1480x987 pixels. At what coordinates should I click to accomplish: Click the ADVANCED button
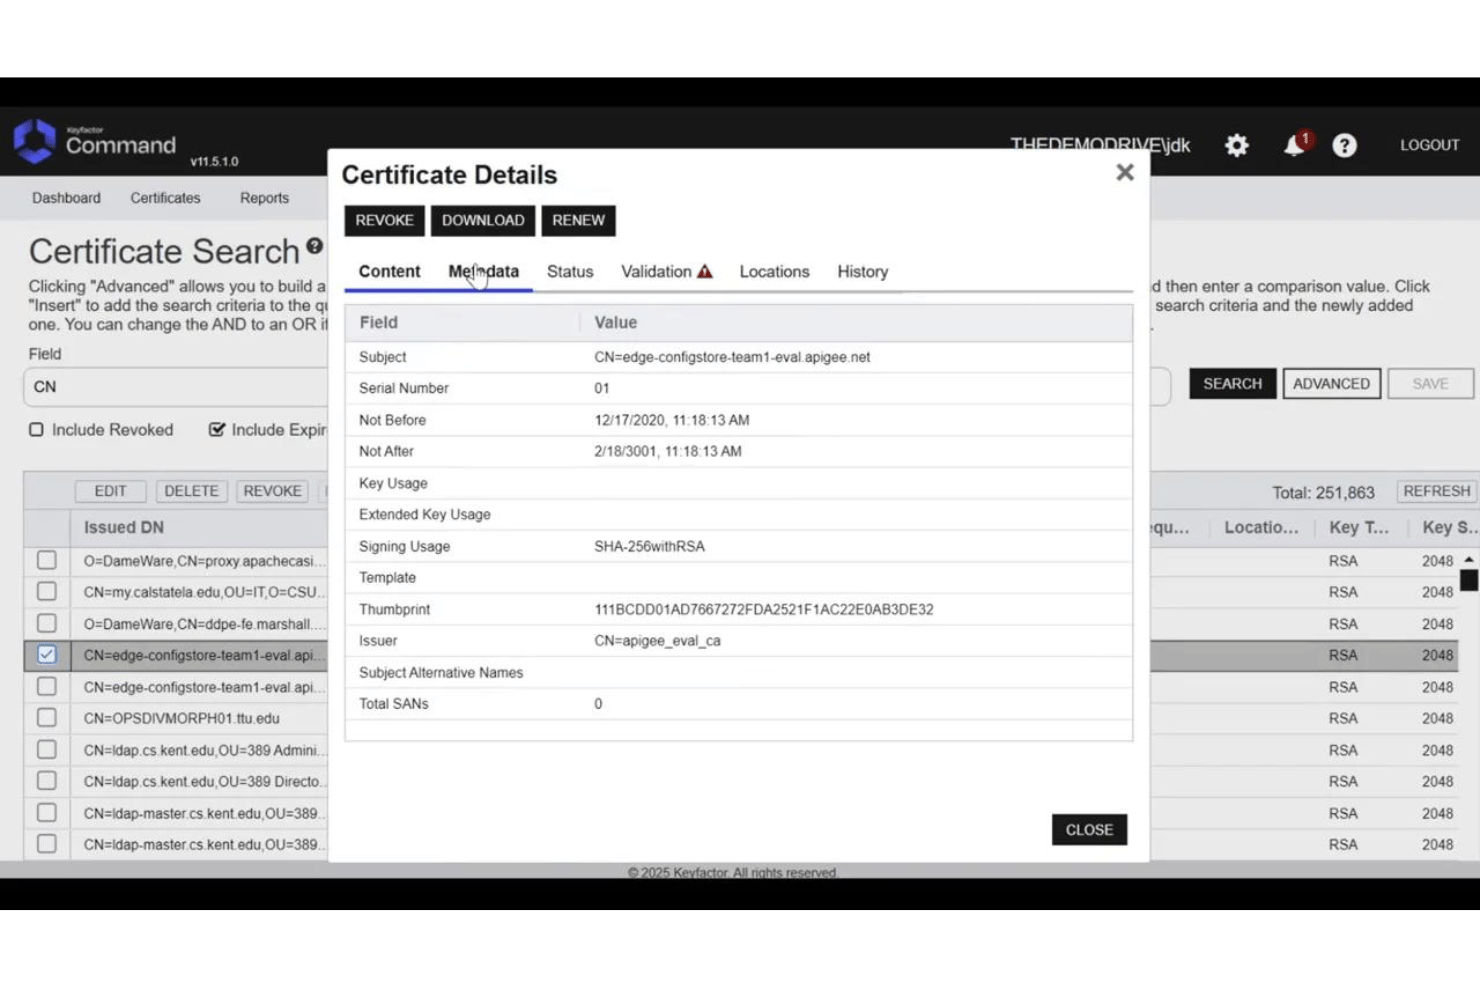pyautogui.click(x=1331, y=384)
